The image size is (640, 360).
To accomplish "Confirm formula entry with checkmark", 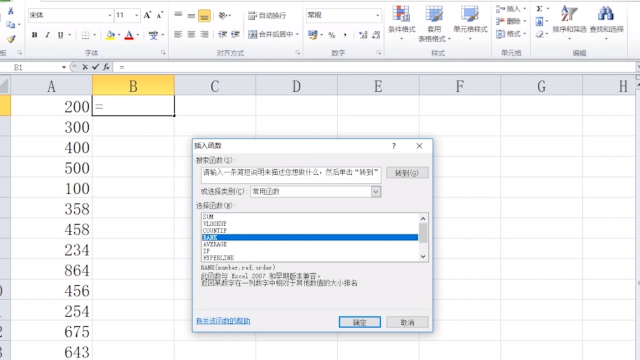I will [96, 67].
